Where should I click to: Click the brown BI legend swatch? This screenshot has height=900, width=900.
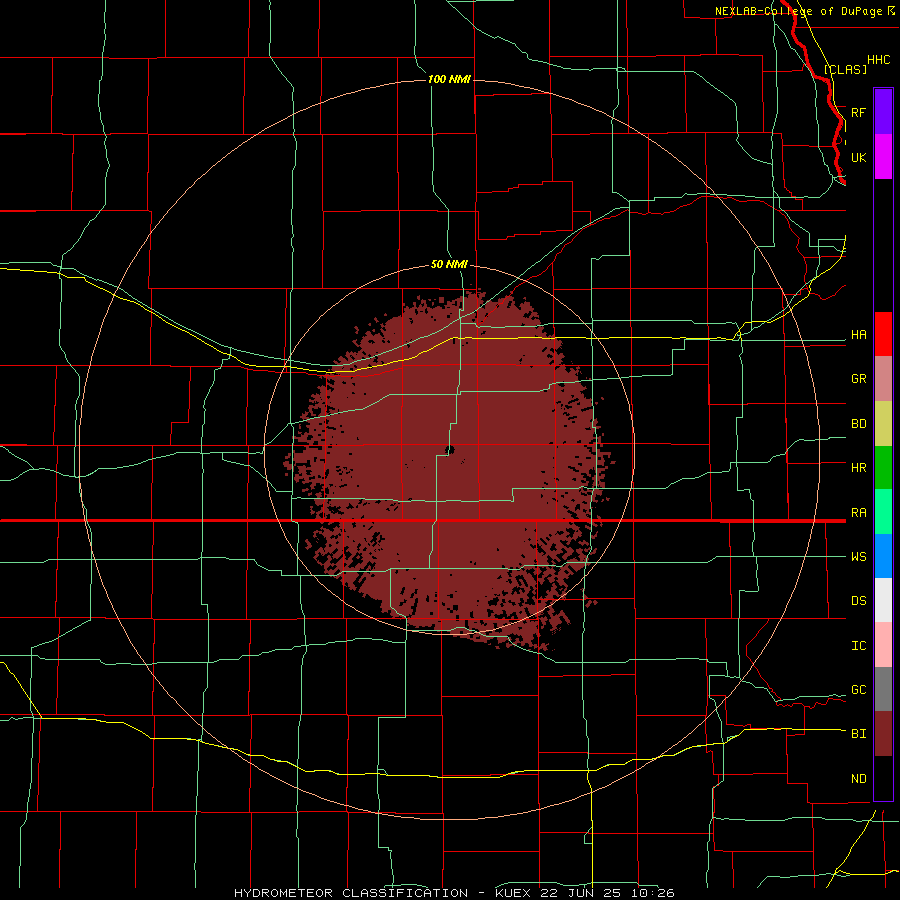[x=883, y=734]
